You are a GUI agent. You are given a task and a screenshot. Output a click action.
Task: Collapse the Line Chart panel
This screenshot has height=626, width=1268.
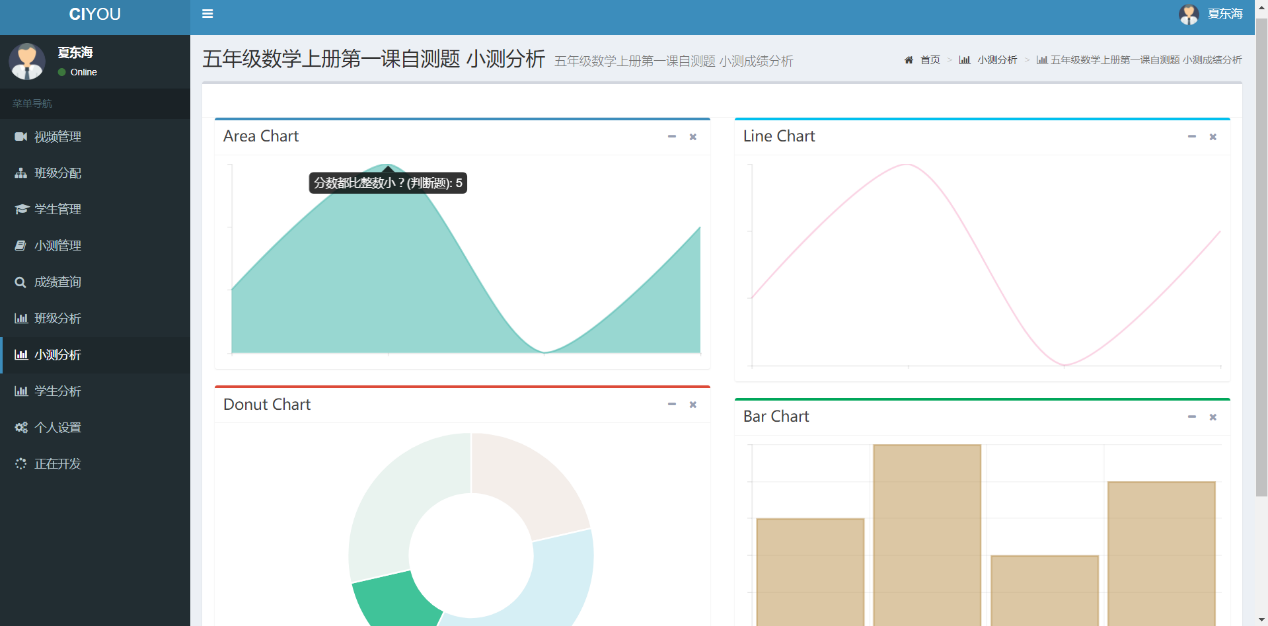tap(1192, 136)
